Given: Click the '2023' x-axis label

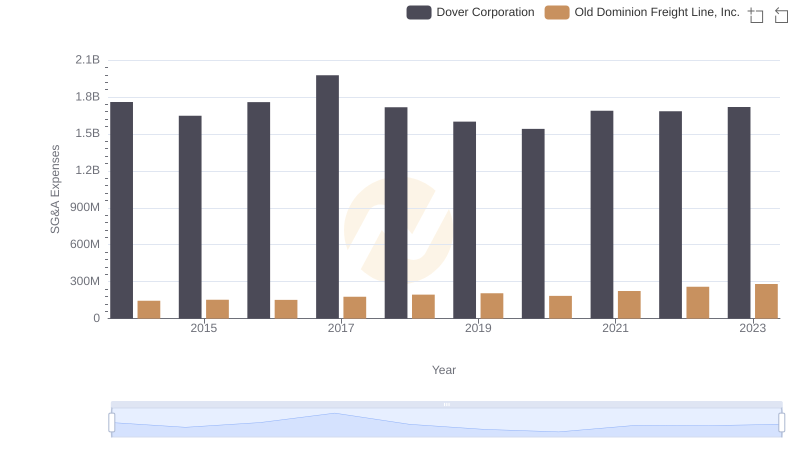Looking at the screenshot, I should 753,328.
